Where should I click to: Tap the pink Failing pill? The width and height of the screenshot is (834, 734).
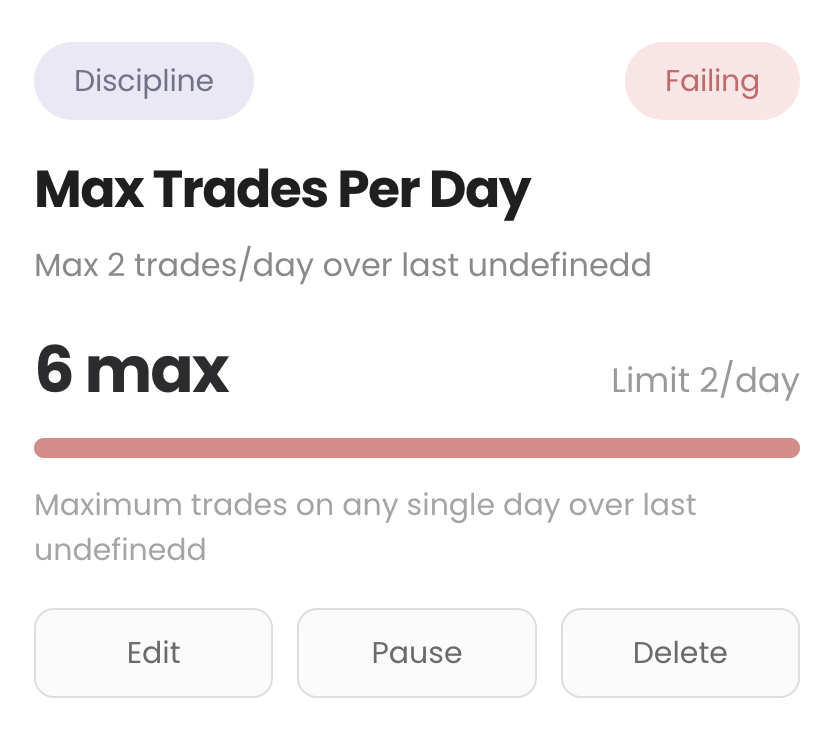click(x=712, y=81)
